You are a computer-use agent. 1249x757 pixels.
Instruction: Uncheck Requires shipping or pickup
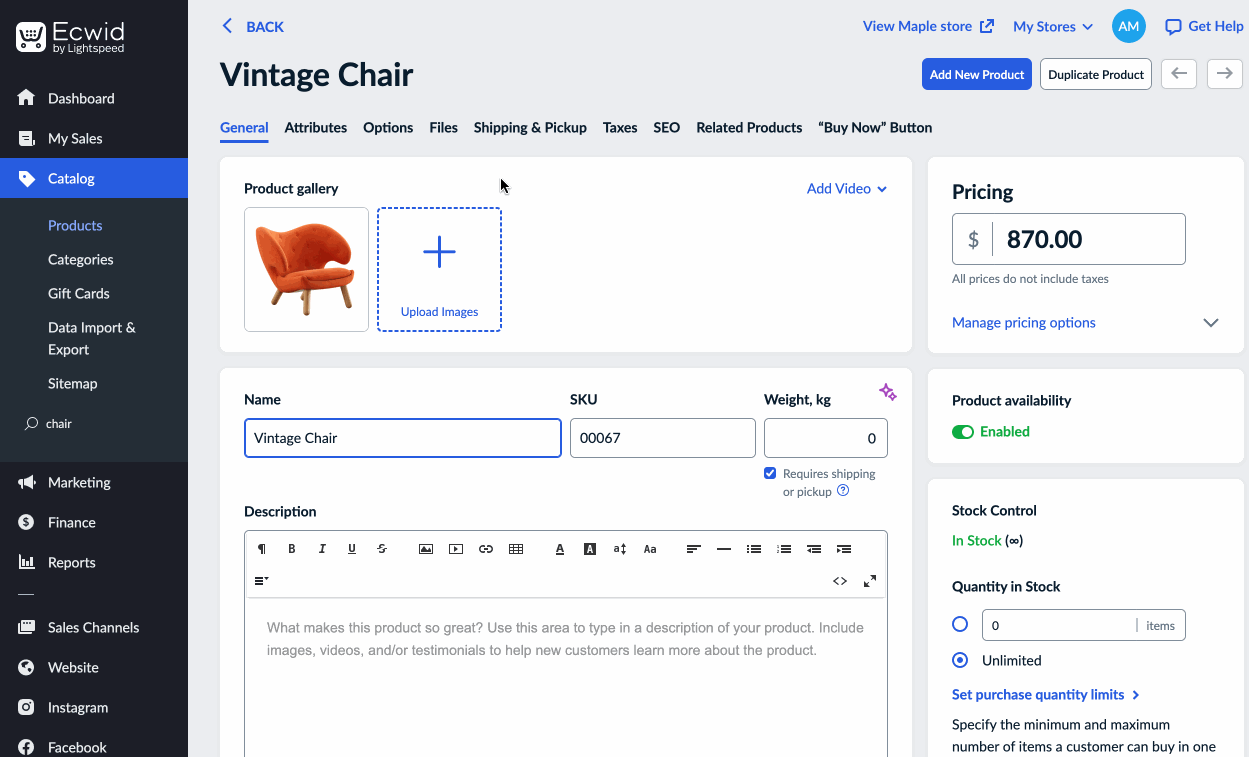pyautogui.click(x=770, y=473)
